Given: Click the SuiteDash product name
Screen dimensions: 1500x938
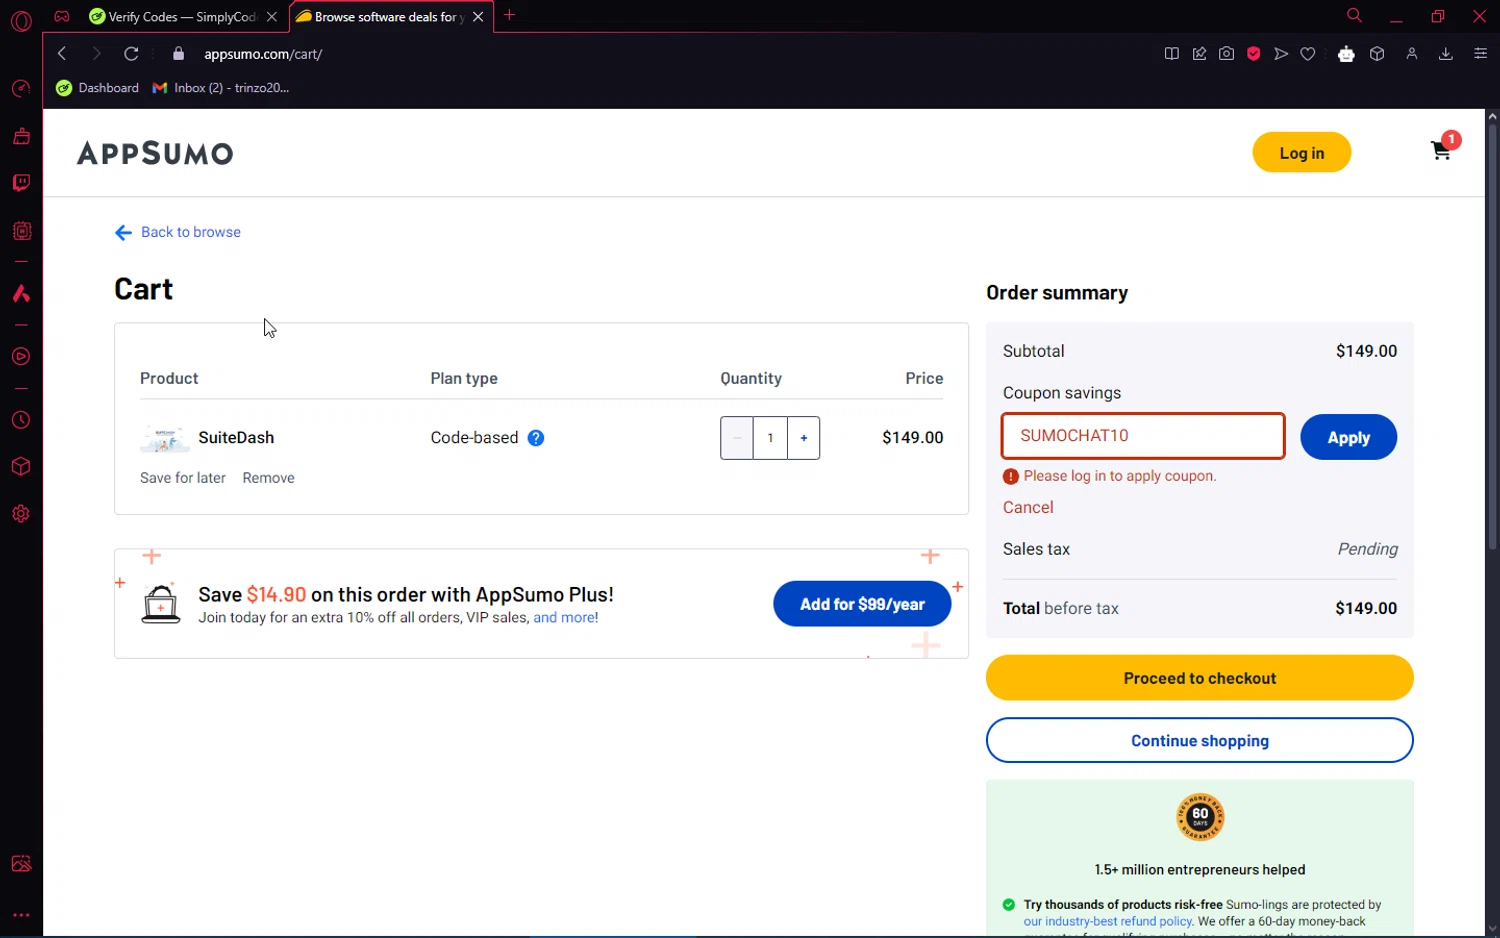Looking at the screenshot, I should click(236, 438).
